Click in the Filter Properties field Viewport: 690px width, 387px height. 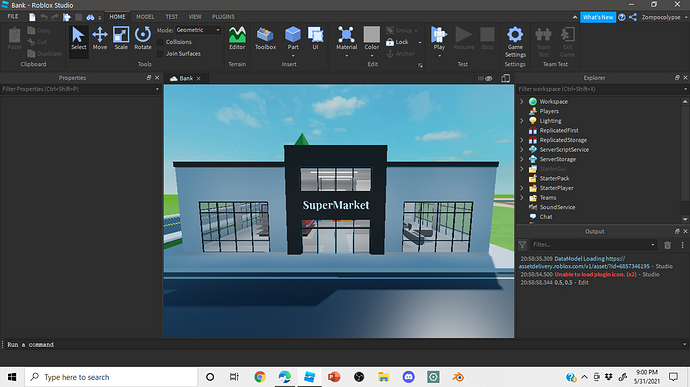[x=81, y=89]
